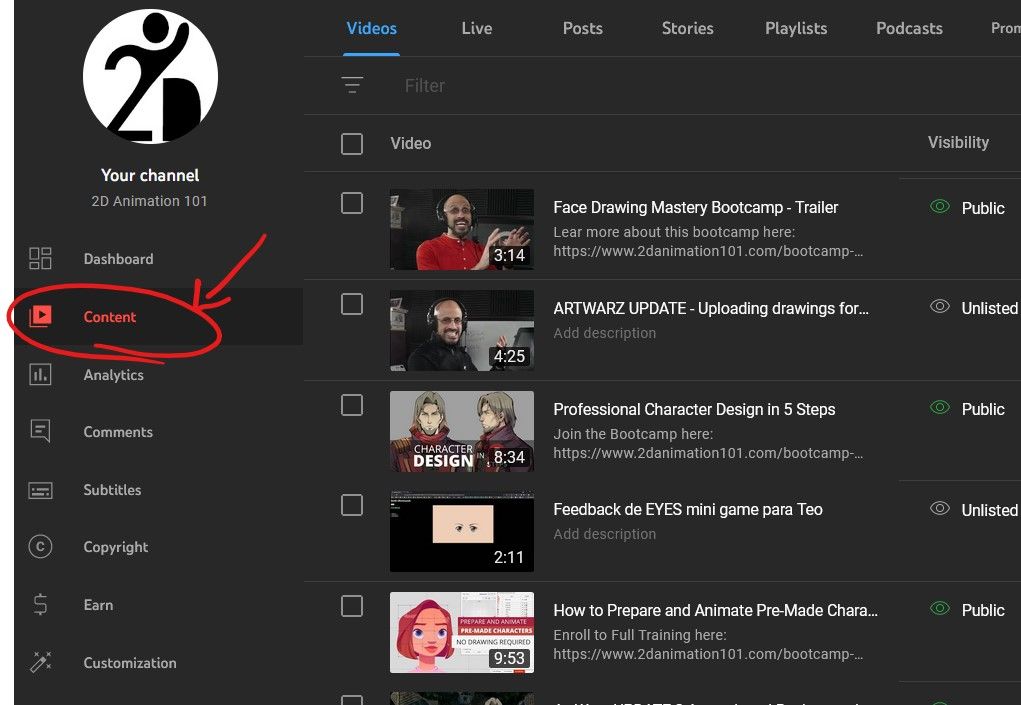Switch to the Playlists tab

pyautogui.click(x=795, y=28)
